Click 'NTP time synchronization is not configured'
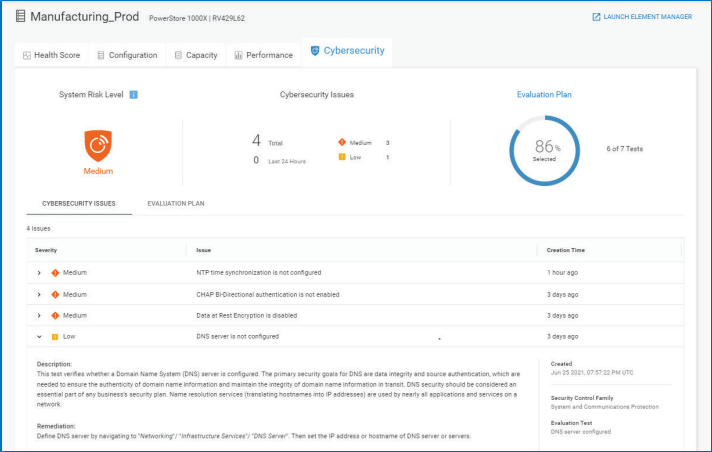The height and width of the screenshot is (452, 712). pyautogui.click(x=259, y=273)
